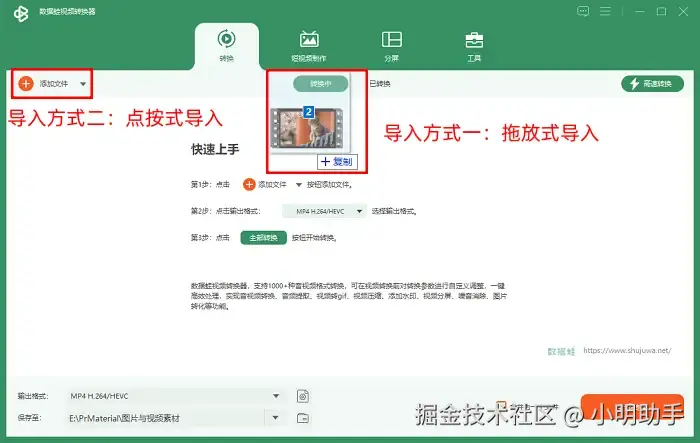
Task: Click 添加文件 plus icon in step 1
Action: (x=249, y=184)
